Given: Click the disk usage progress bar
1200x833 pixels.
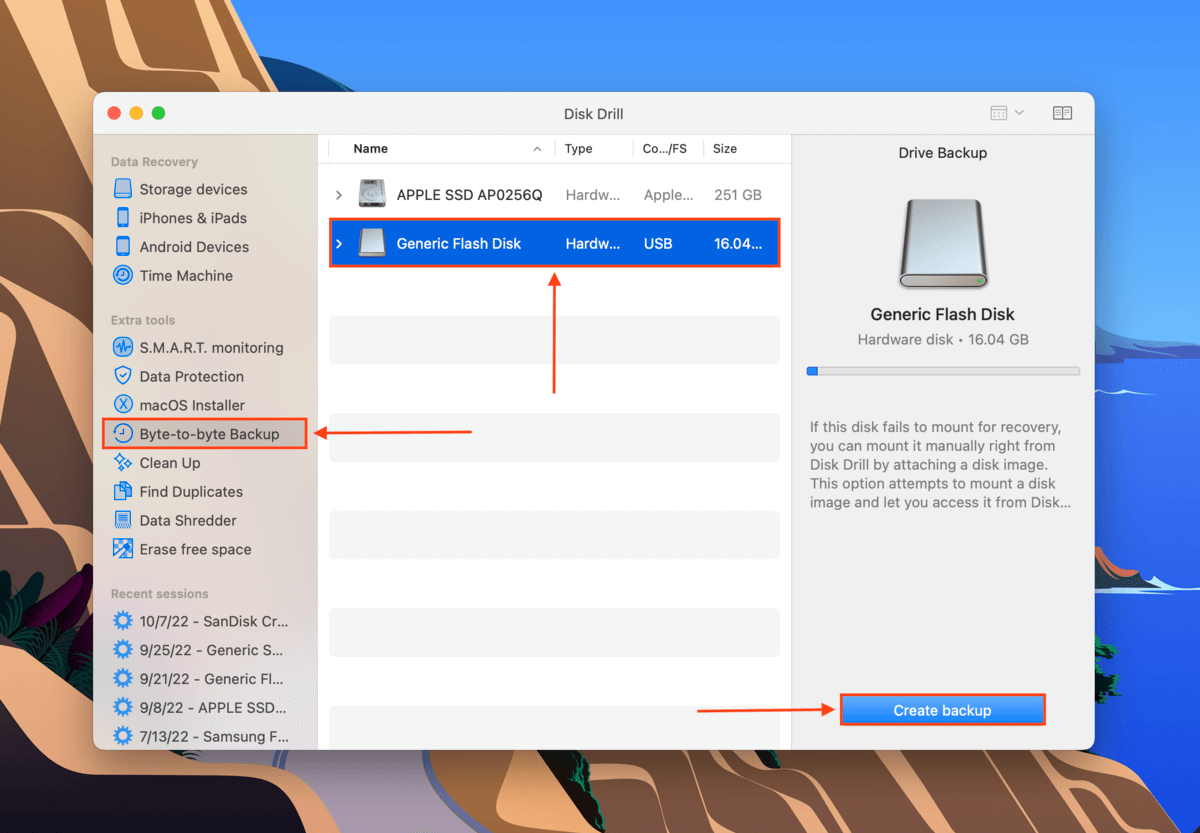Looking at the screenshot, I should pyautogui.click(x=943, y=371).
